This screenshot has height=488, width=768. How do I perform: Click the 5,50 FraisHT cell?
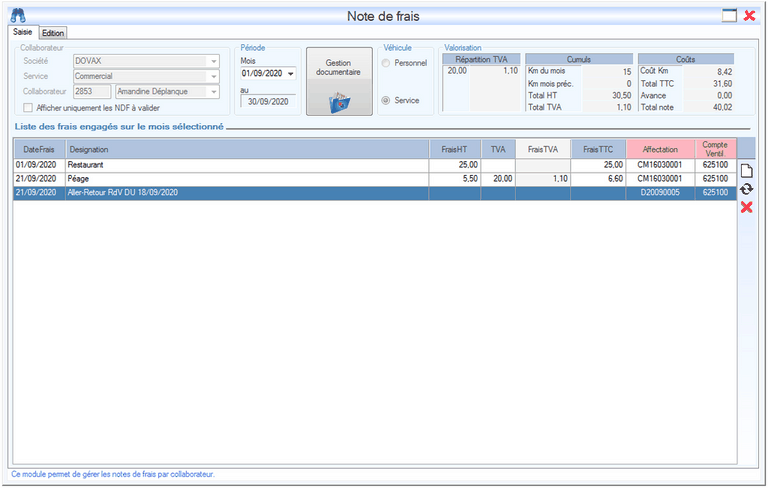(455, 179)
